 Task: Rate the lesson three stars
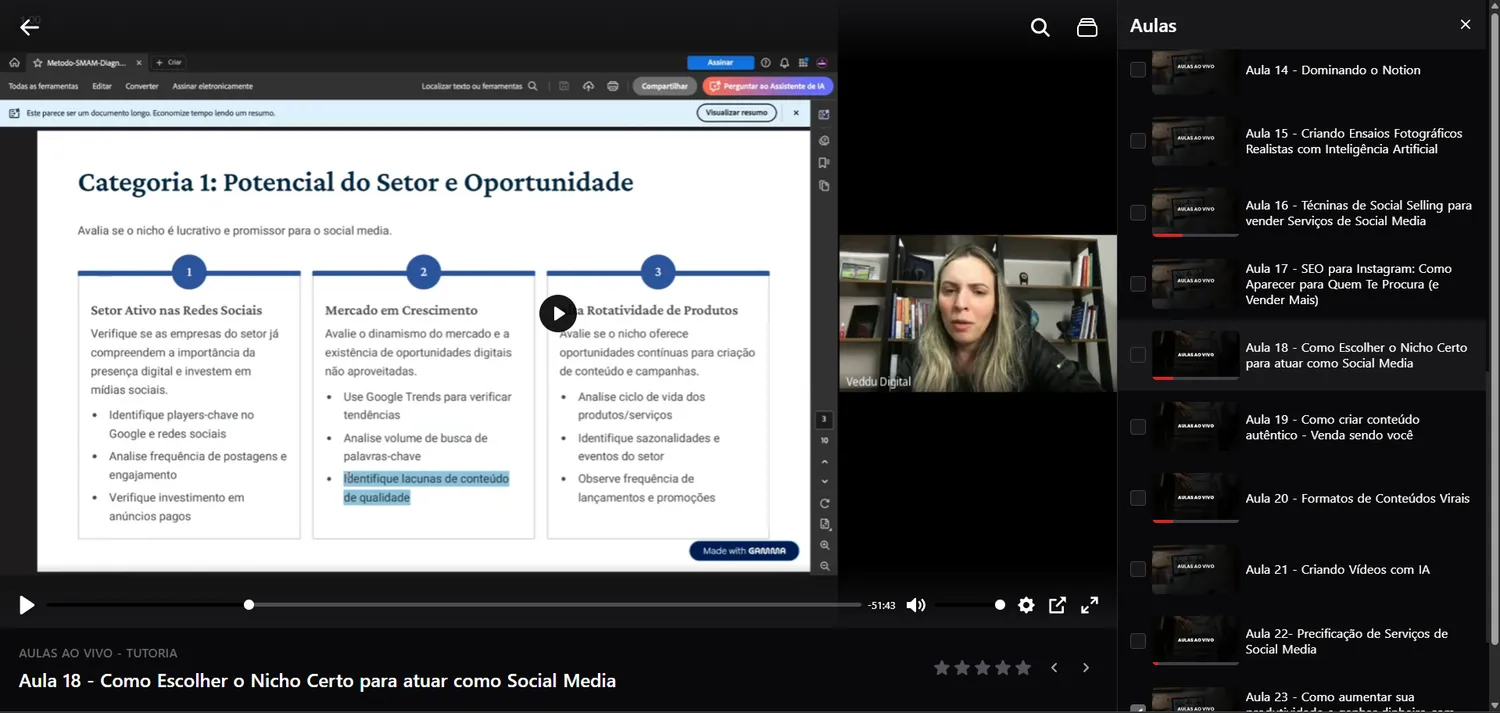(x=982, y=668)
